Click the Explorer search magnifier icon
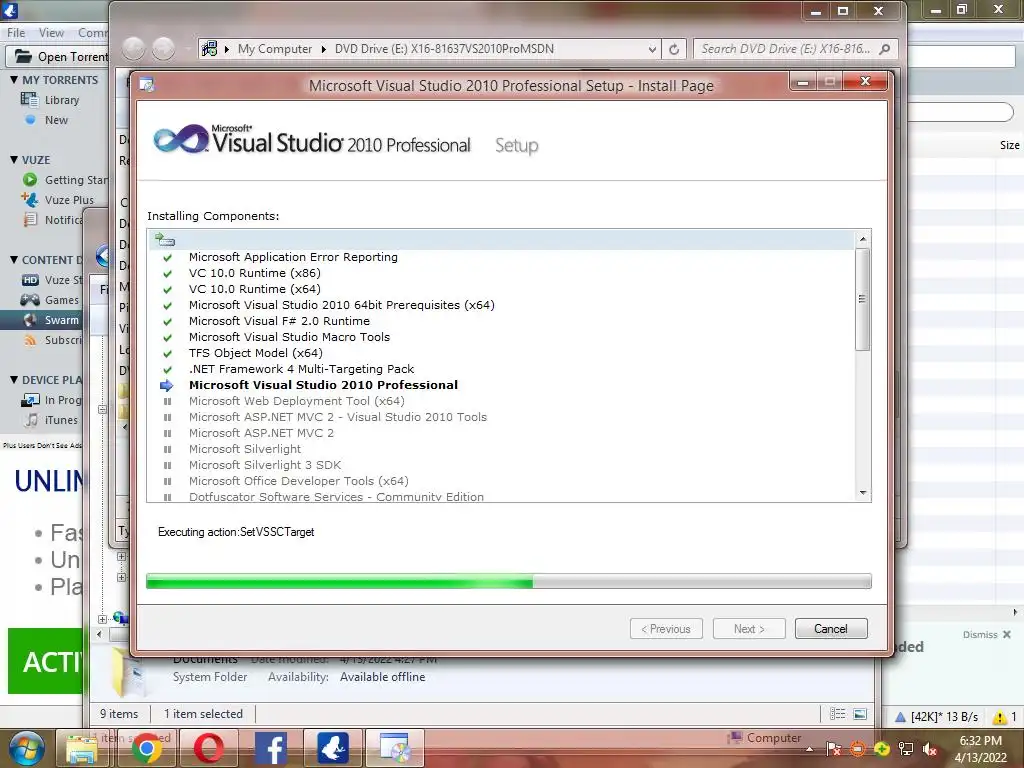The width and height of the screenshot is (1024, 768). click(885, 49)
